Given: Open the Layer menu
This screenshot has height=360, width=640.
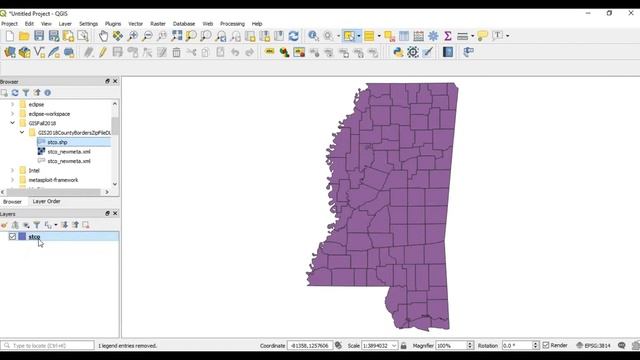Looking at the screenshot, I should pyautogui.click(x=65, y=24).
